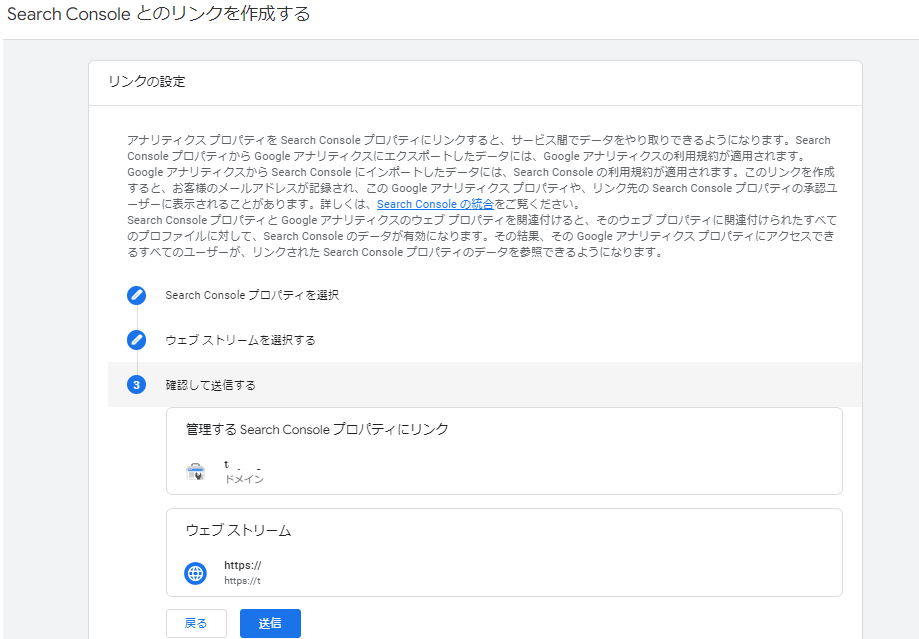The height and width of the screenshot is (639, 919).
Task: Click the 送信 submit button
Action: click(x=270, y=623)
